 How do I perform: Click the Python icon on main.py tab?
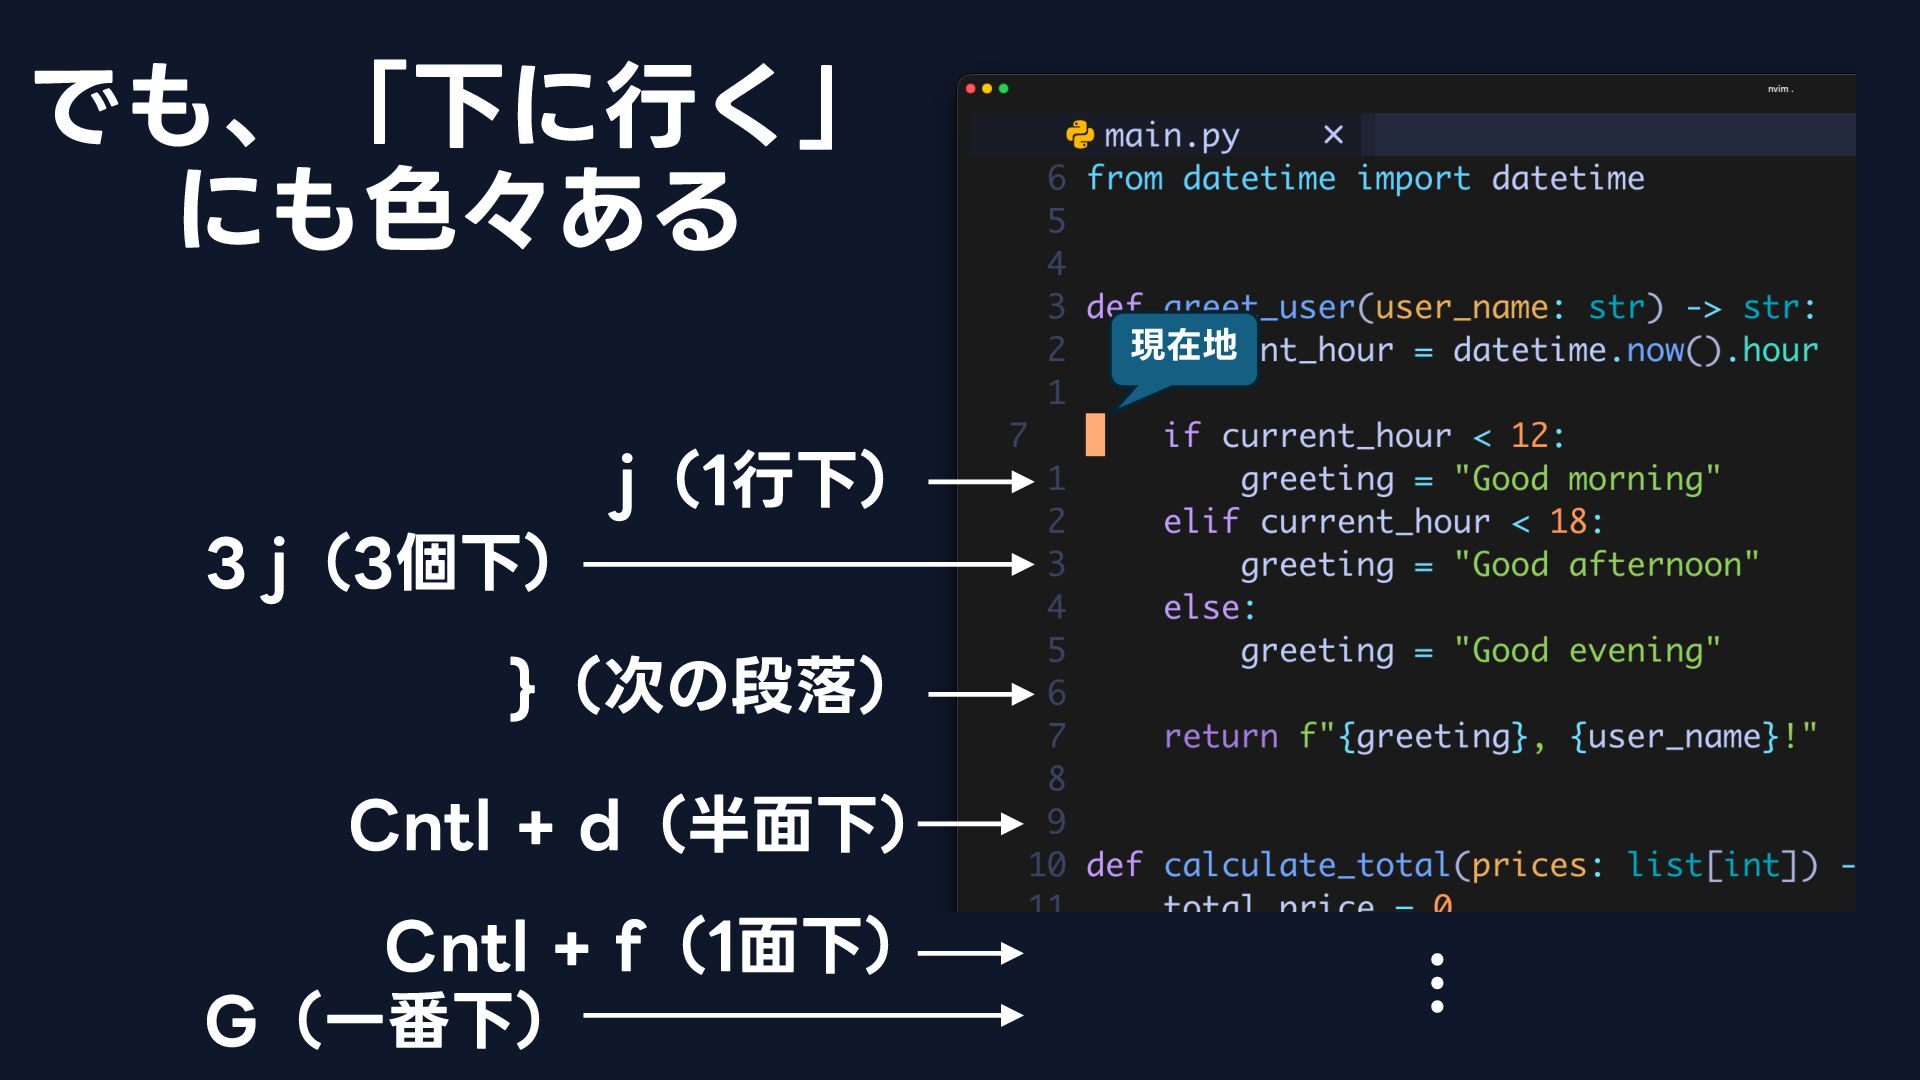pos(1080,134)
